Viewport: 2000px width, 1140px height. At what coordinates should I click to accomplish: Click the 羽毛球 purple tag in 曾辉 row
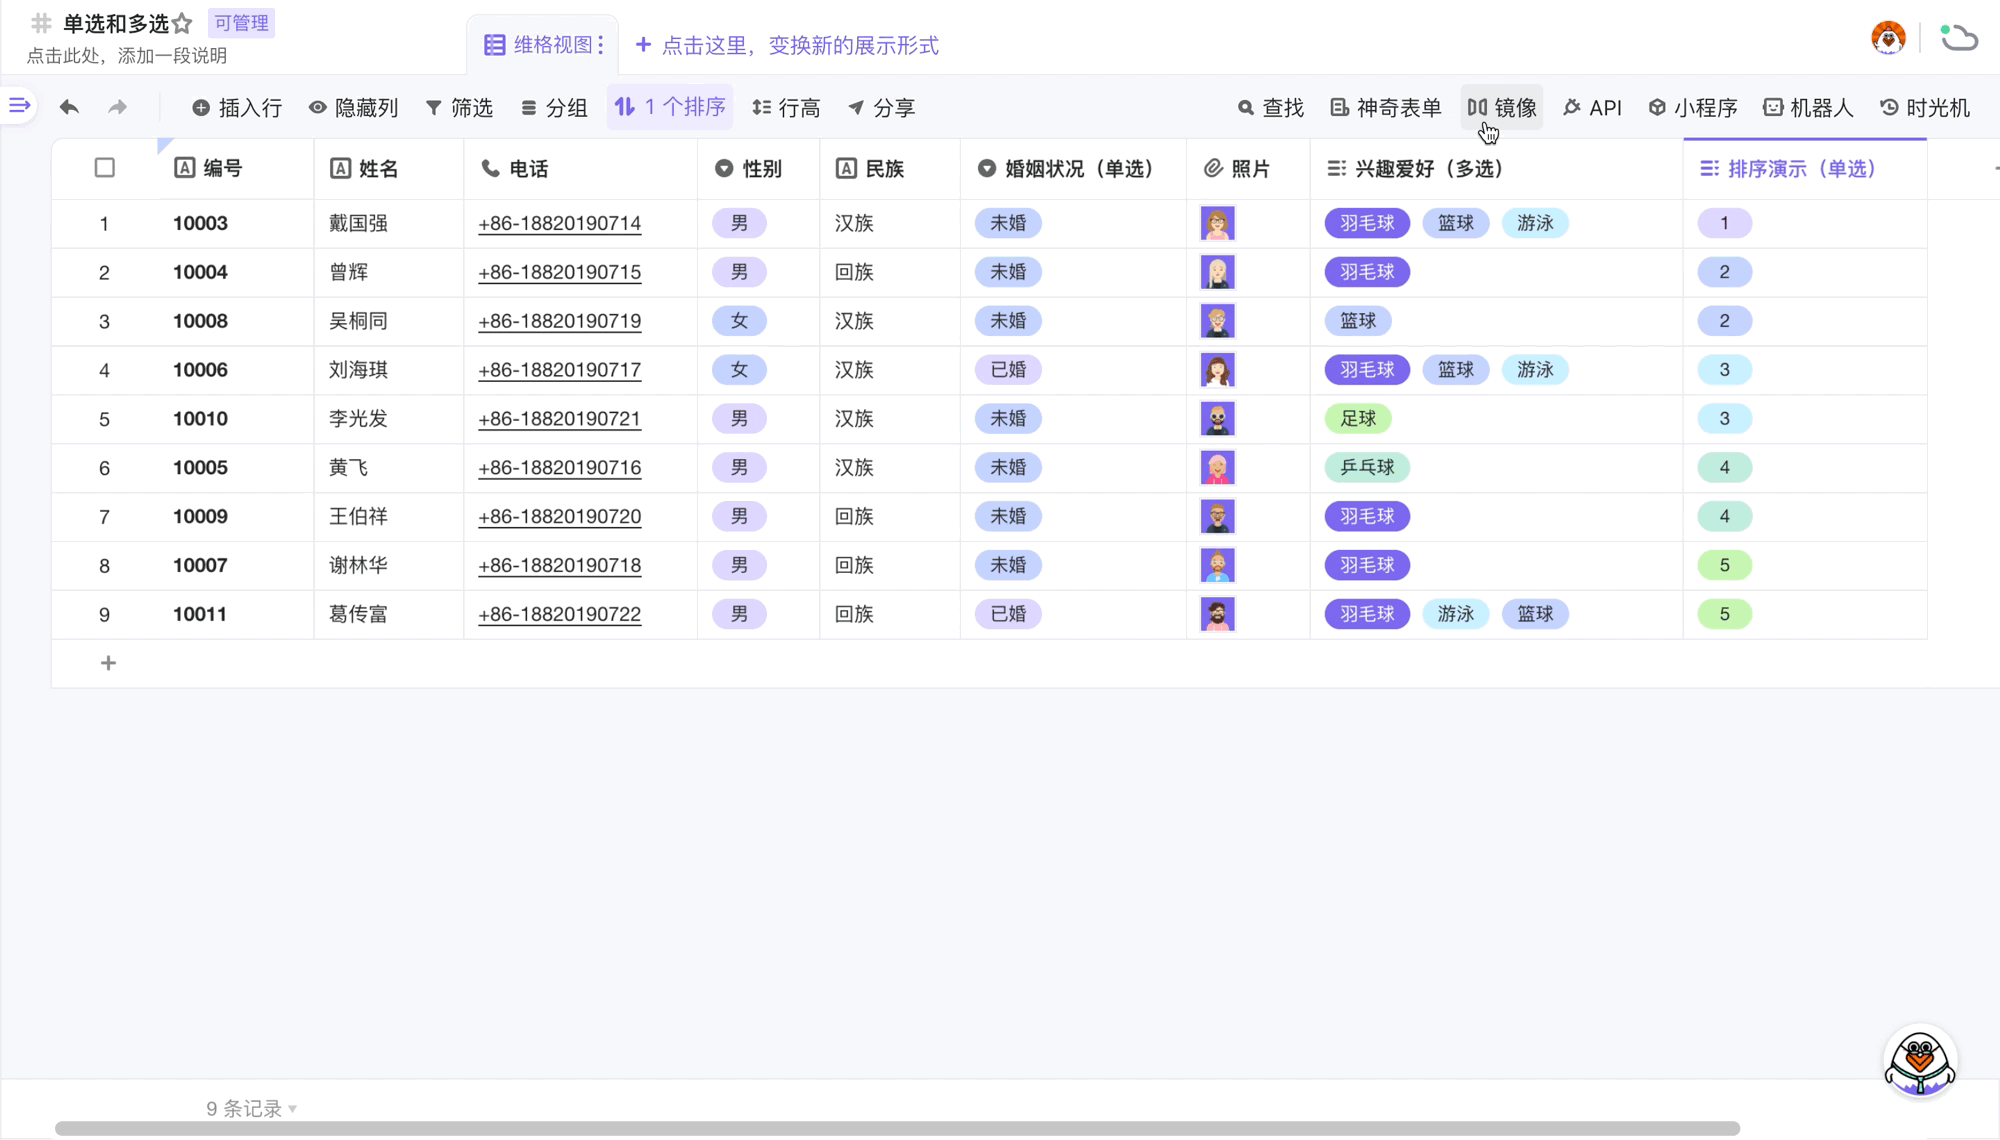point(1366,272)
